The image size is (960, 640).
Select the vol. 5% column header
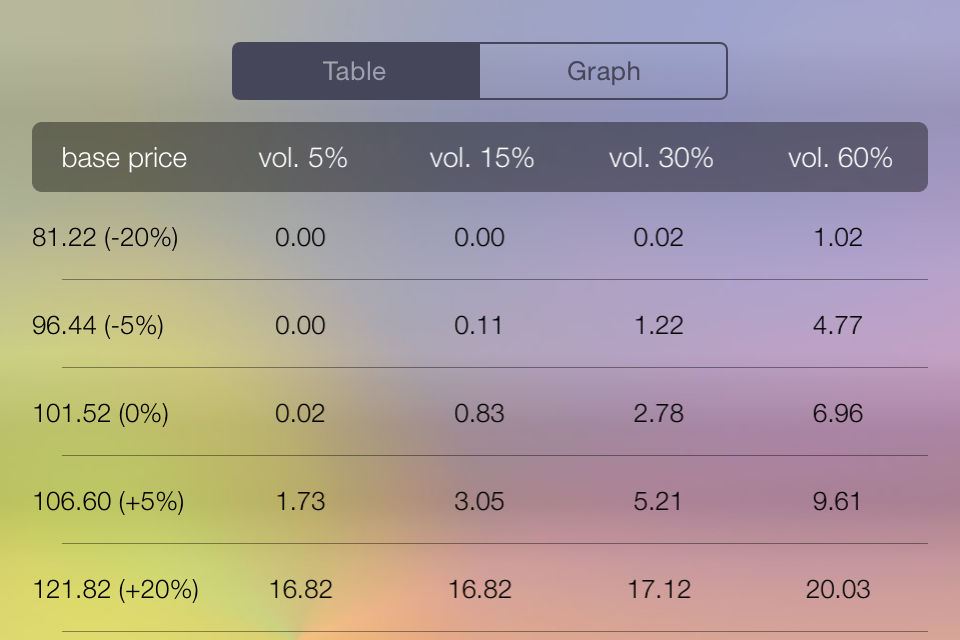(303, 158)
